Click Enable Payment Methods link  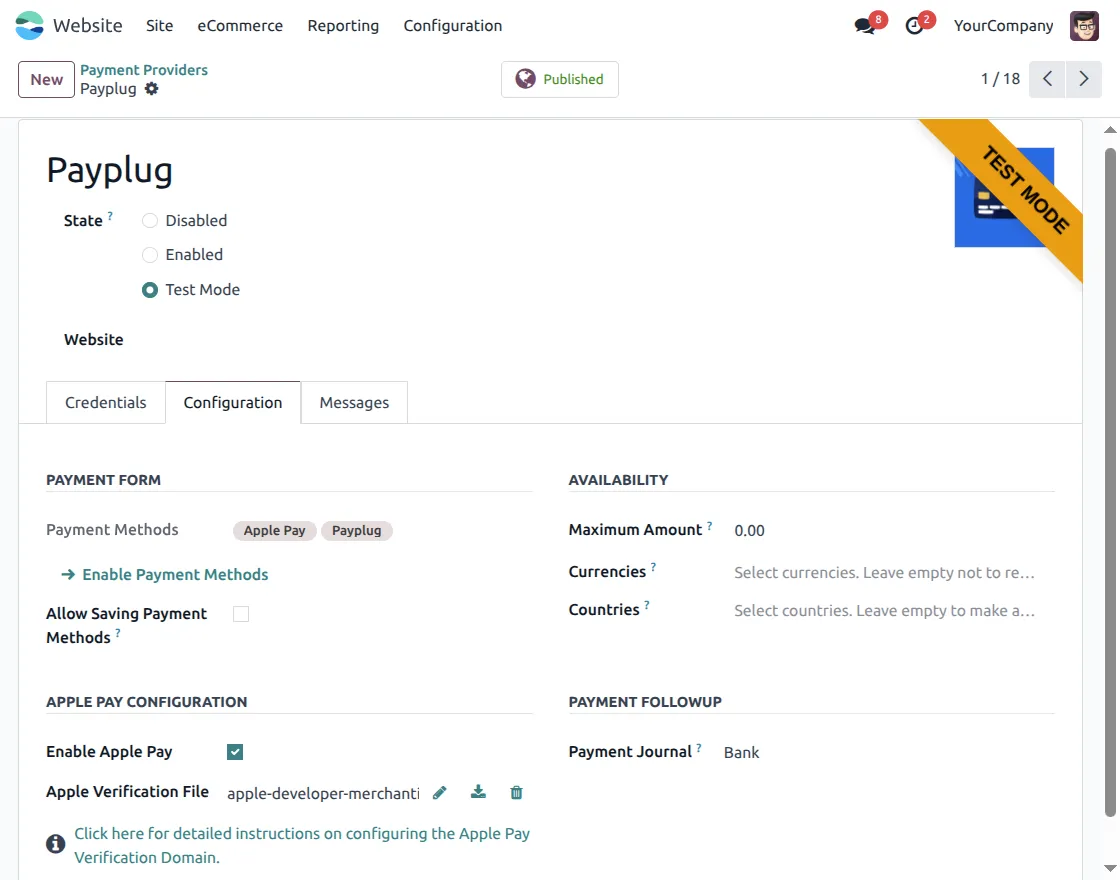tap(165, 574)
